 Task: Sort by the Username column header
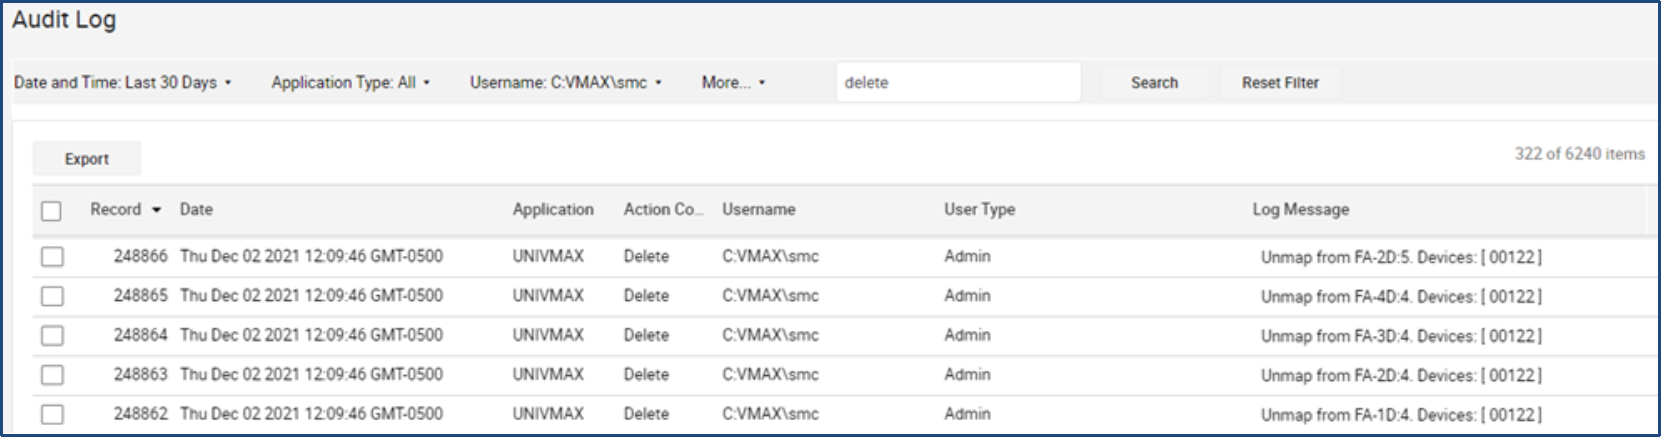[759, 209]
